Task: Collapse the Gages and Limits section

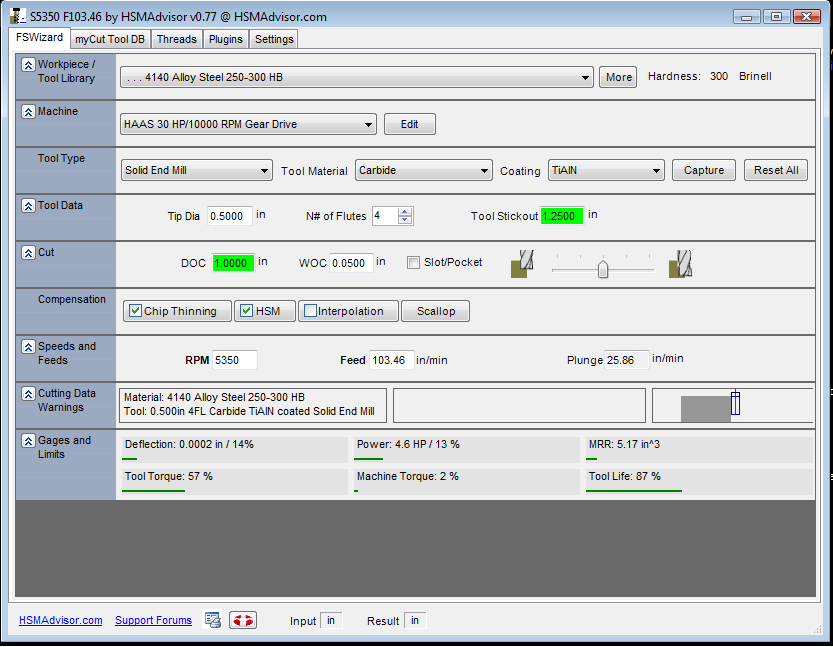Action: click(x=28, y=440)
